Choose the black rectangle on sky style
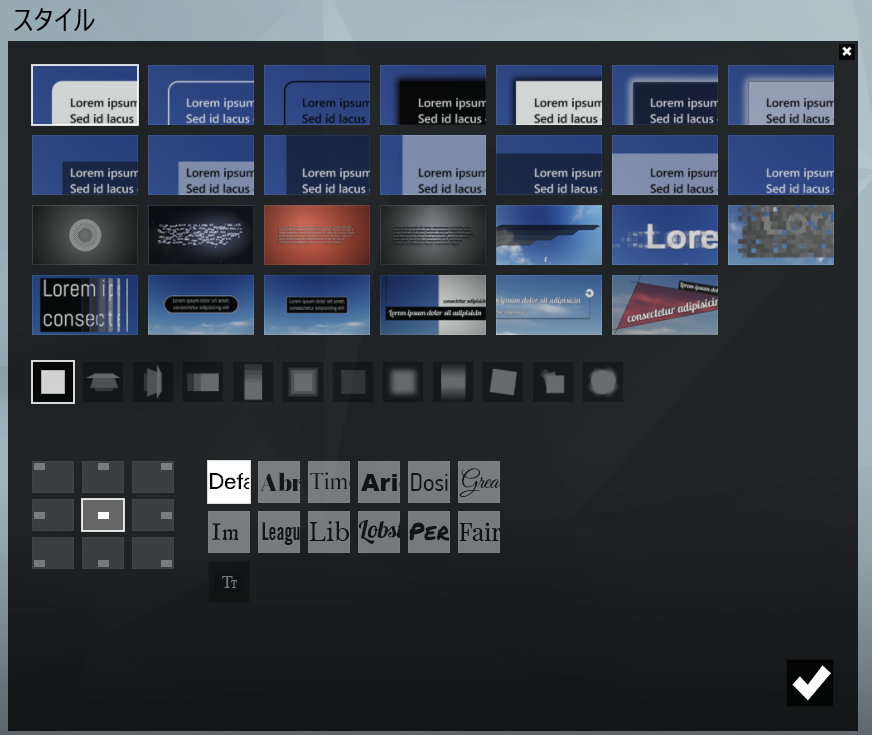The height and width of the screenshot is (735, 872). point(317,305)
